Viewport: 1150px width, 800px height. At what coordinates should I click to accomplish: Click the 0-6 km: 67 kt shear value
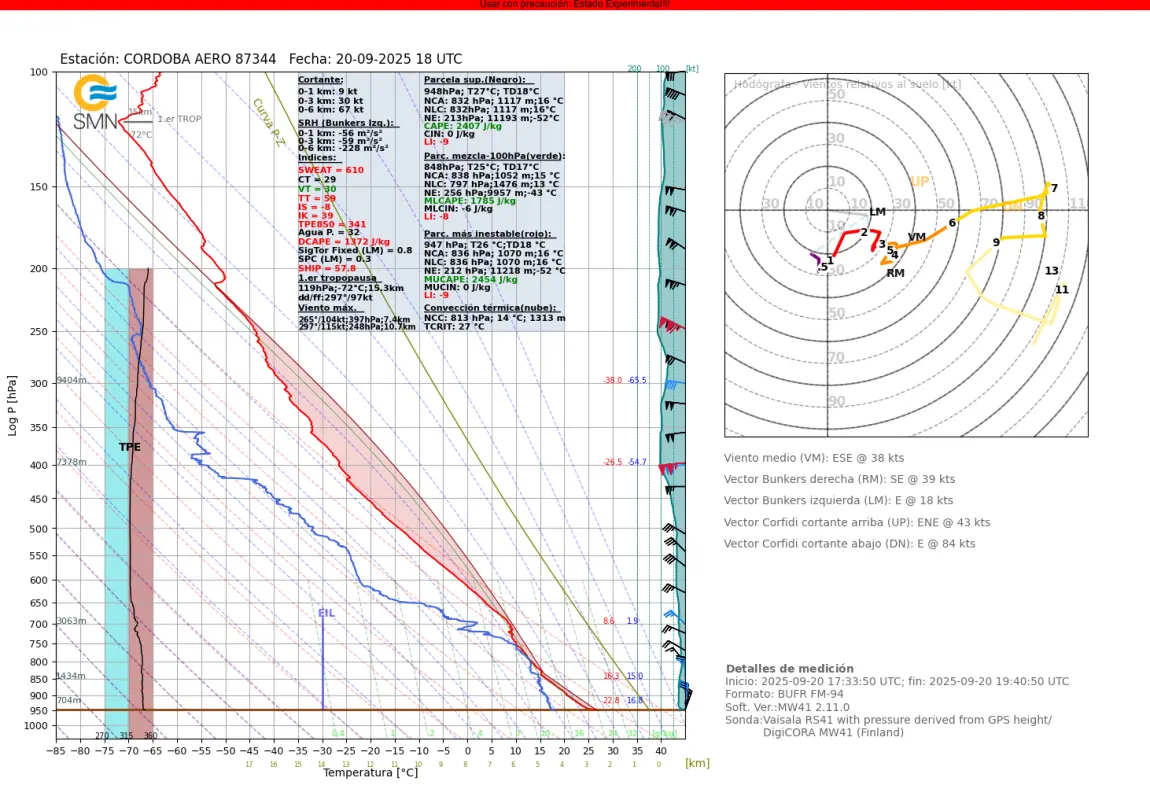tap(330, 109)
